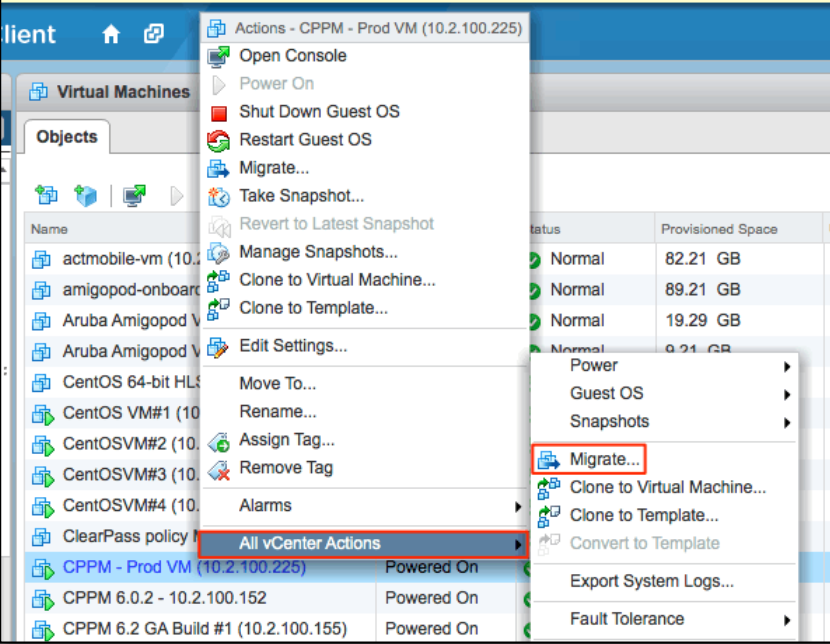Click the ClearPass policy row VM icon

tap(41, 537)
